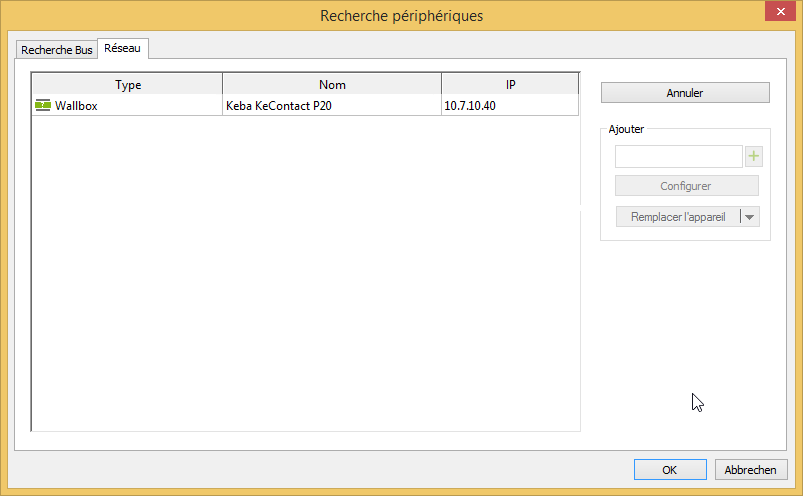Click the 10.7.10.40 IP address cell

(x=472, y=105)
